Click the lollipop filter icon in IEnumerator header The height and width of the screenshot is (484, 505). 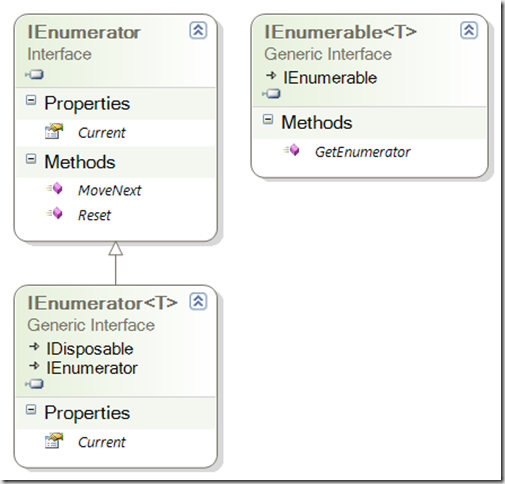point(34,74)
